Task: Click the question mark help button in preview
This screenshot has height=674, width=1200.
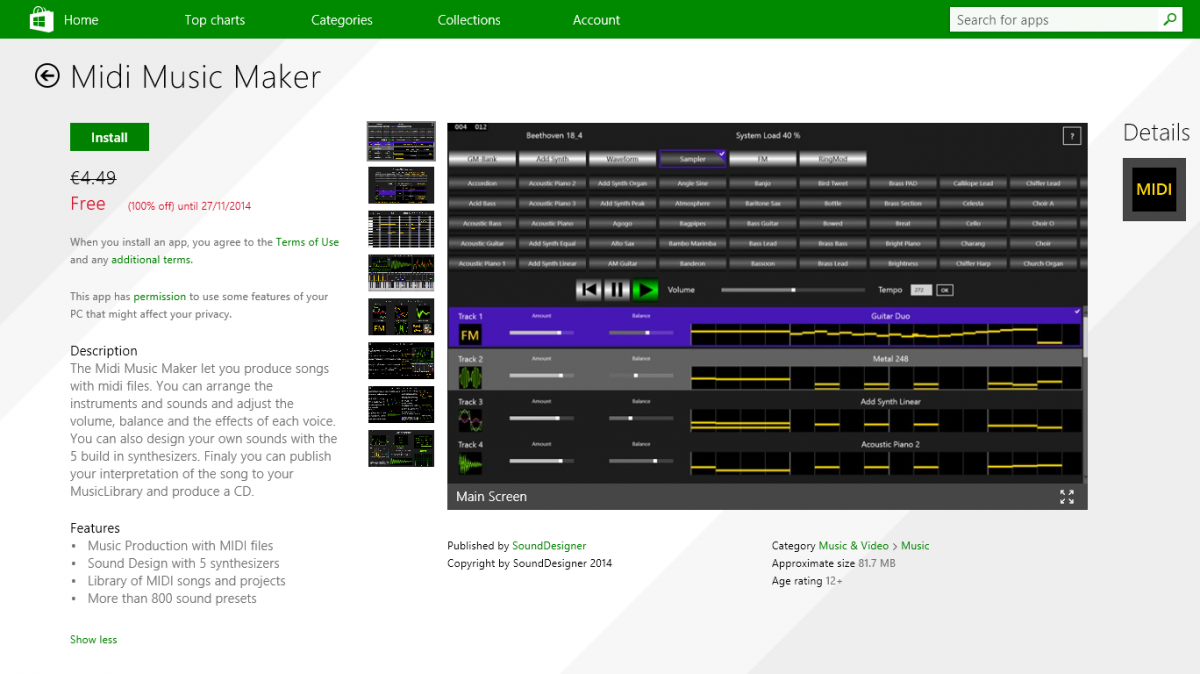Action: pyautogui.click(x=1071, y=136)
